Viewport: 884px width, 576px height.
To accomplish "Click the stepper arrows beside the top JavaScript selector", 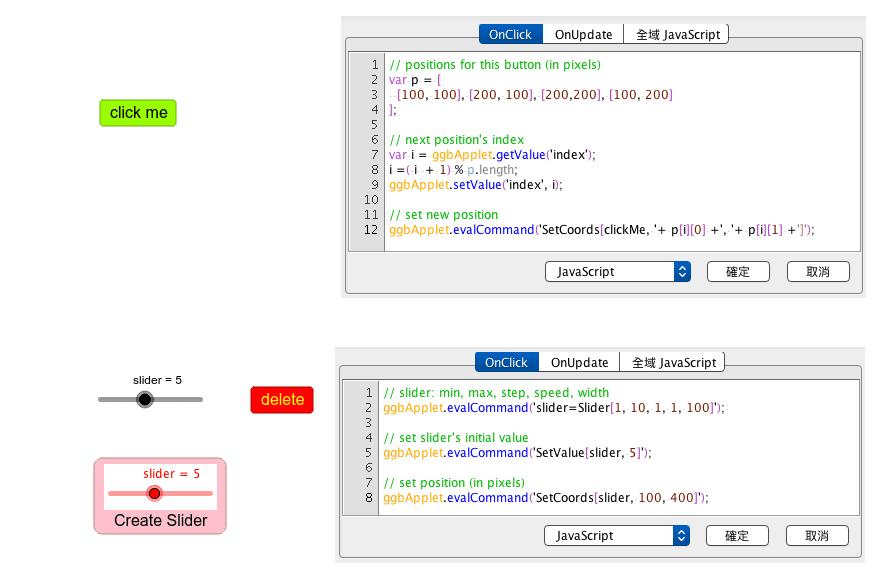I will click(x=681, y=271).
